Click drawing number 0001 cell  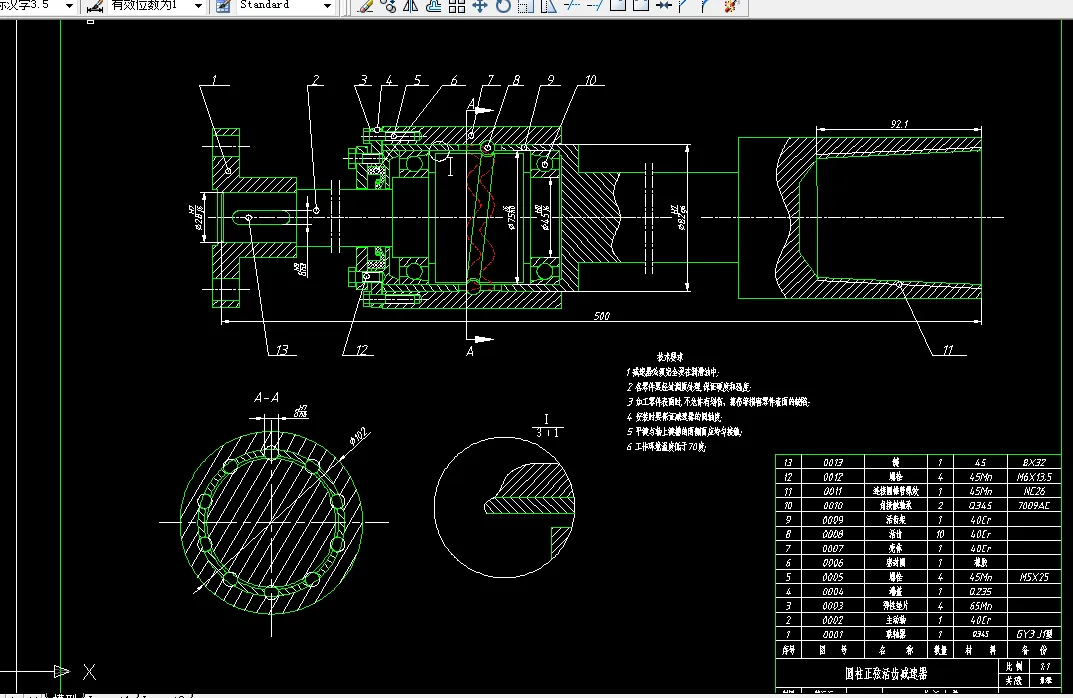pyautogui.click(x=833, y=634)
